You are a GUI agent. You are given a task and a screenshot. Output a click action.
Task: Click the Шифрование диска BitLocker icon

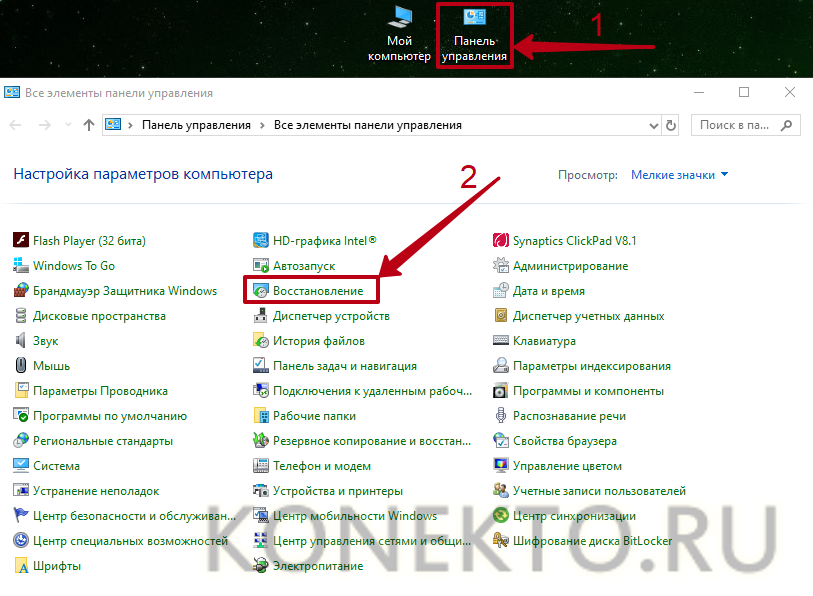[x=502, y=541]
